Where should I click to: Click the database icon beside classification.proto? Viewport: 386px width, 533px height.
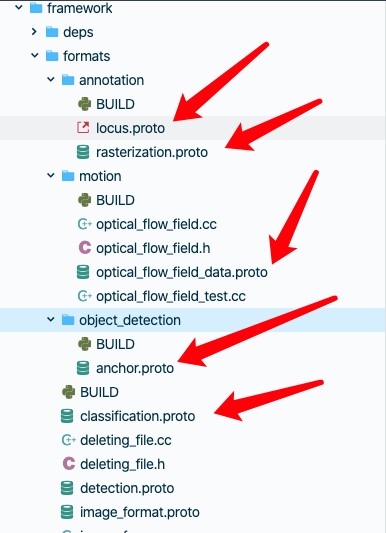point(67,416)
